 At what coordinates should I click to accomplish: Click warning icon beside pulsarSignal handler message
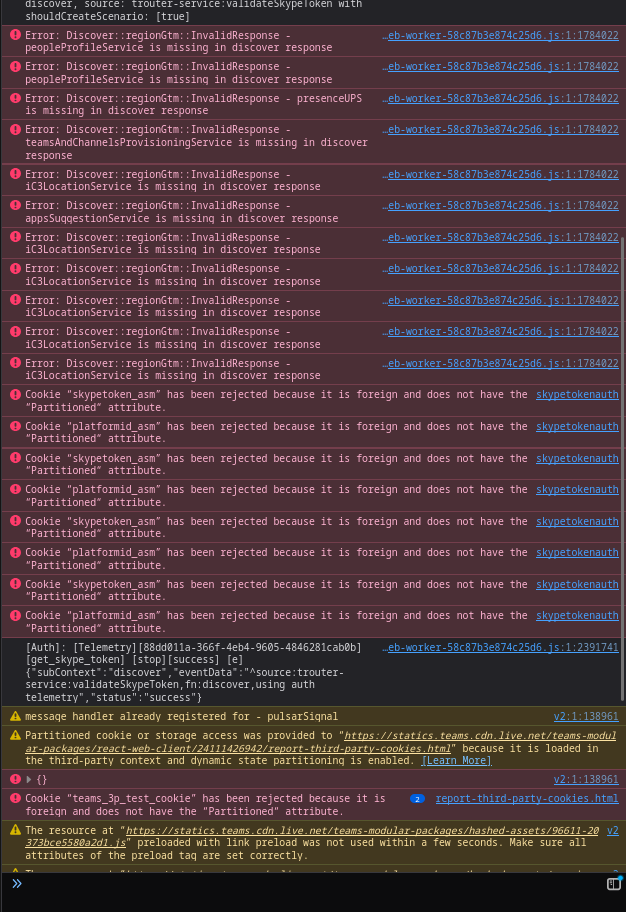pyautogui.click(x=16, y=717)
